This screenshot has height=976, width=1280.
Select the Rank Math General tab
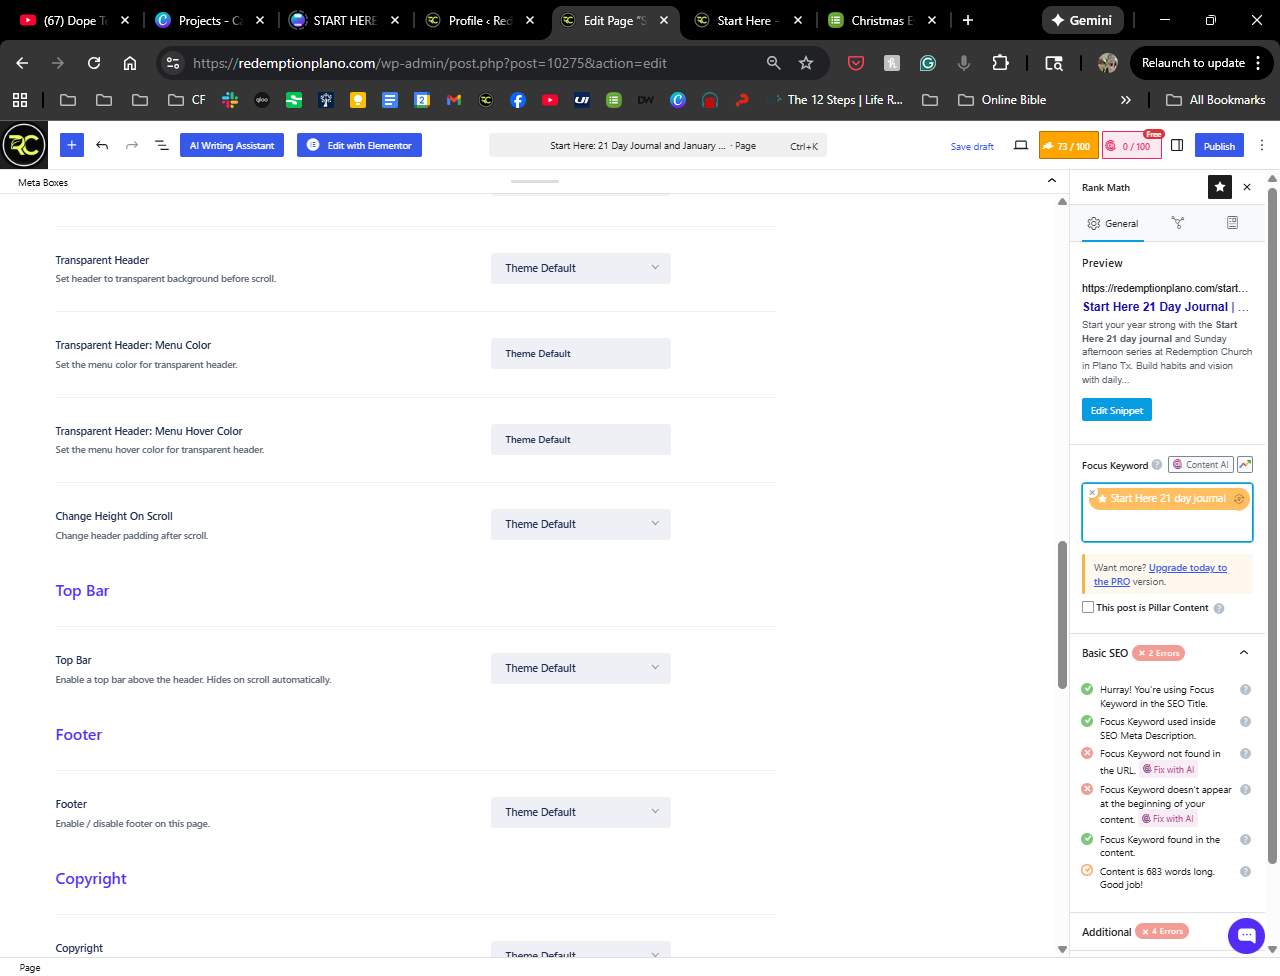click(x=1113, y=224)
